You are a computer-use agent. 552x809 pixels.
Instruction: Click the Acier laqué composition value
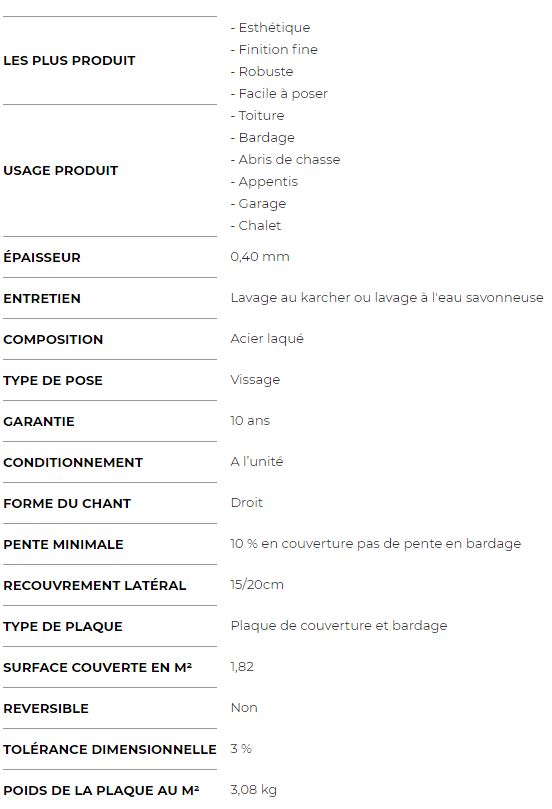coord(267,338)
